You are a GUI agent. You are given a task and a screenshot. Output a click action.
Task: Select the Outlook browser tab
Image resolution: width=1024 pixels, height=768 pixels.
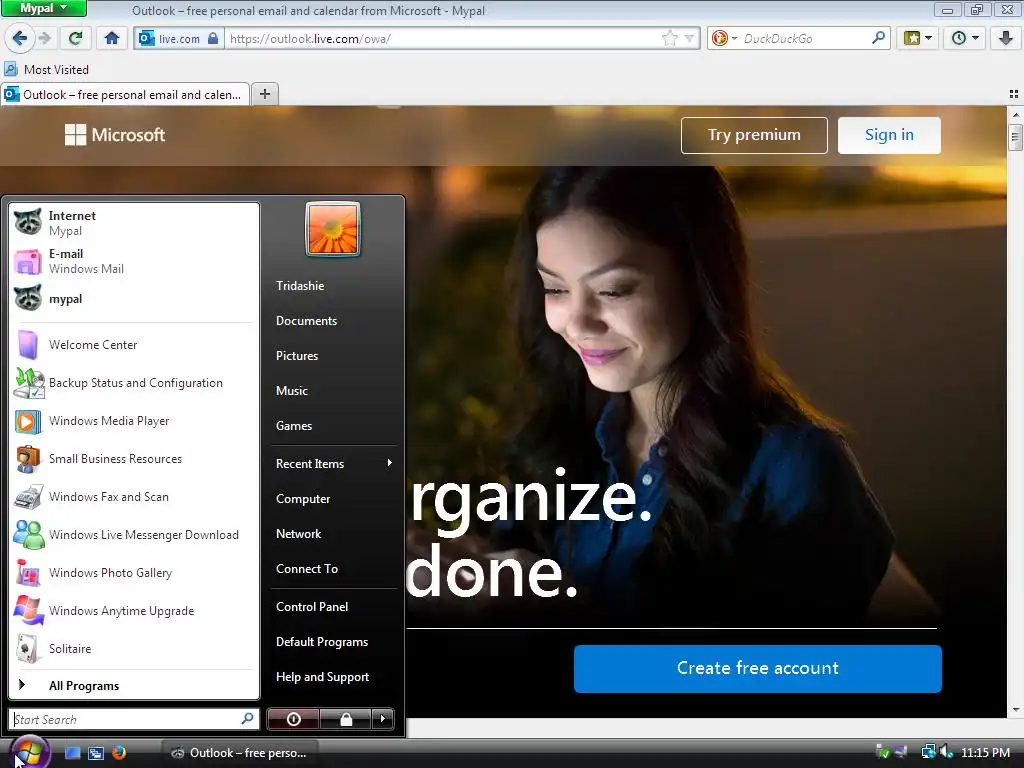click(x=125, y=95)
